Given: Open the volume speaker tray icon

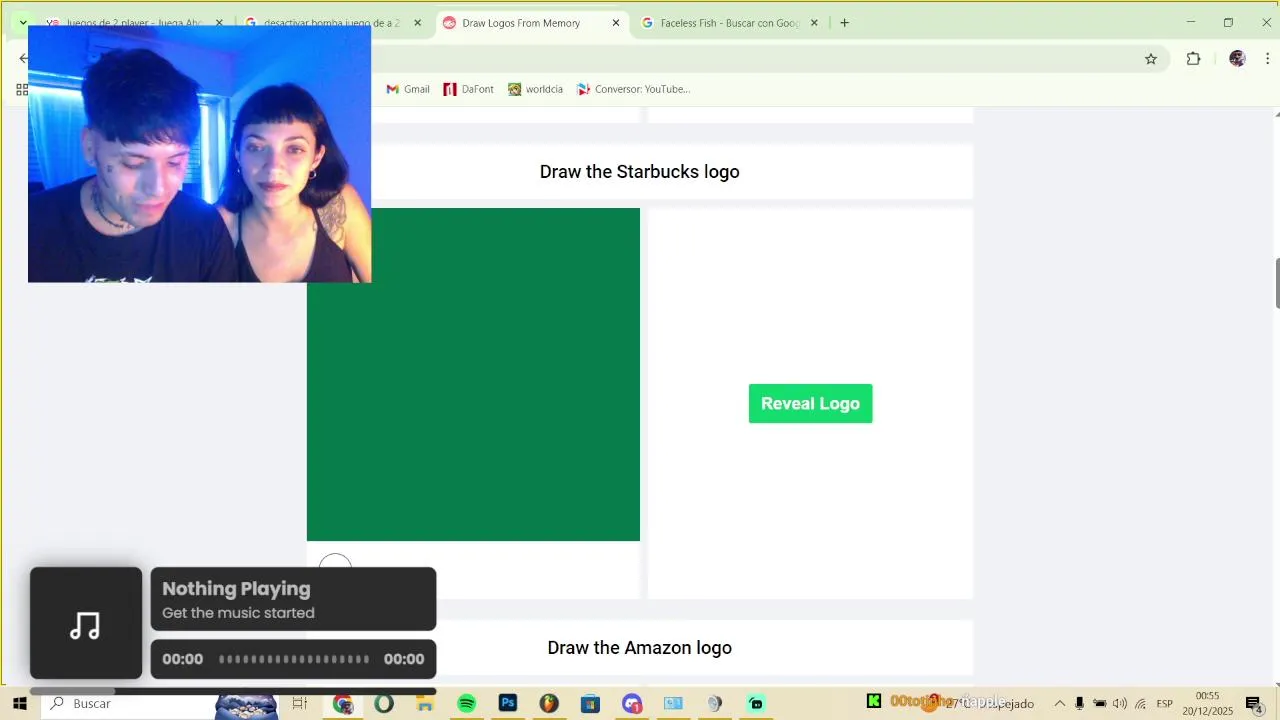Looking at the screenshot, I should click(x=1120, y=704).
